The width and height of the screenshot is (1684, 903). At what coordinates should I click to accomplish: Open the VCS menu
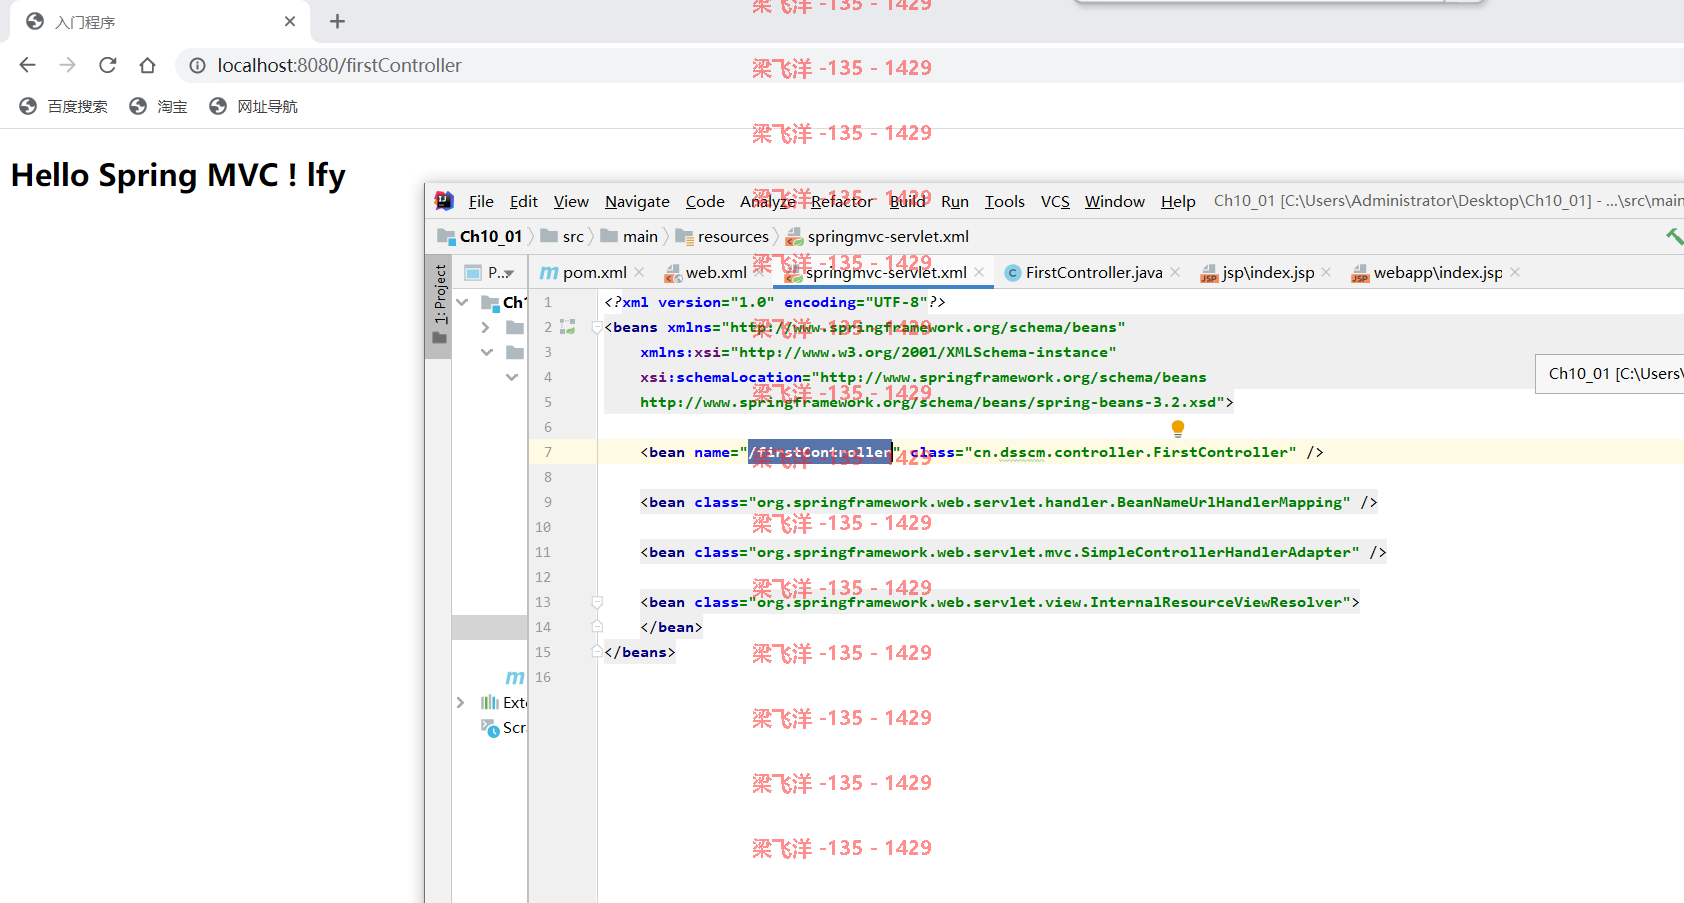(x=1055, y=201)
